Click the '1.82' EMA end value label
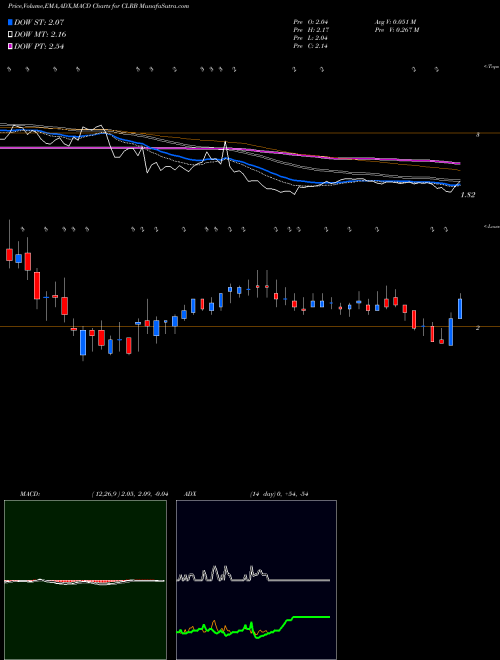This screenshot has height=660, width=500. 468,195
